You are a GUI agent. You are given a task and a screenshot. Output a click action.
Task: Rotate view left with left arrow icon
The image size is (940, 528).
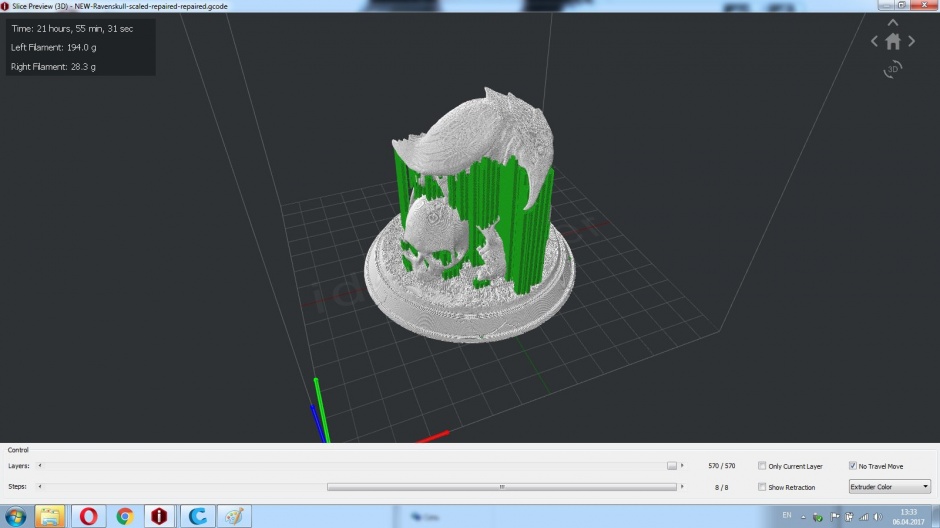click(x=874, y=41)
